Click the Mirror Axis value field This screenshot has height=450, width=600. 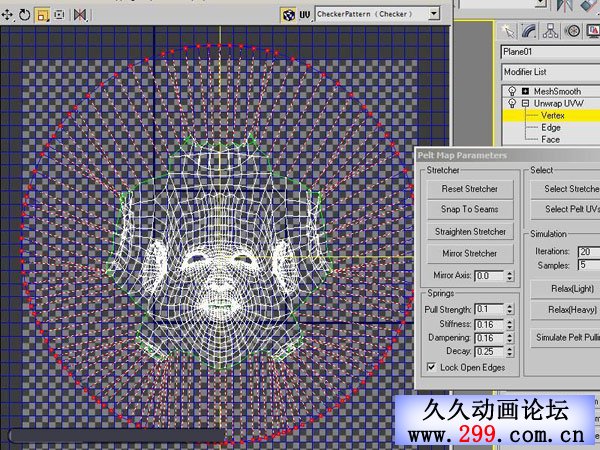(490, 276)
